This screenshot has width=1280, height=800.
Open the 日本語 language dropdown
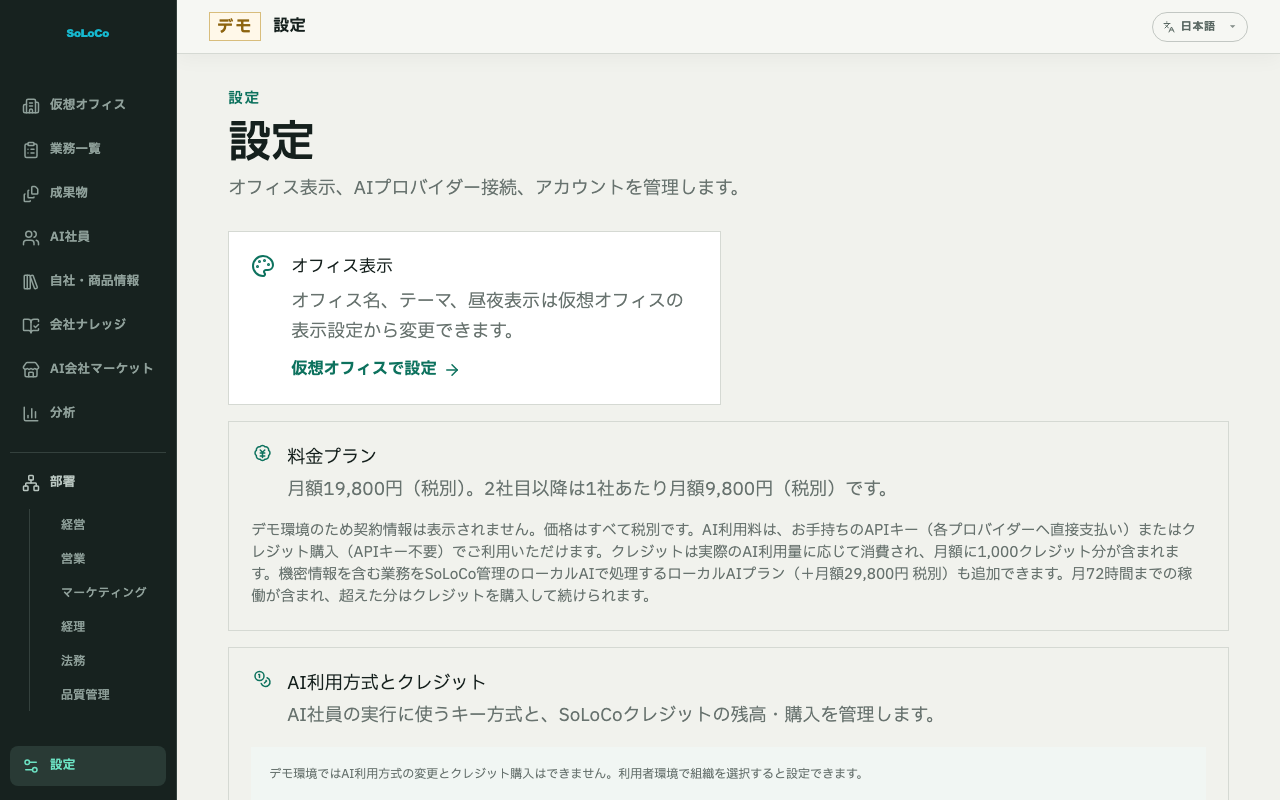click(1200, 27)
